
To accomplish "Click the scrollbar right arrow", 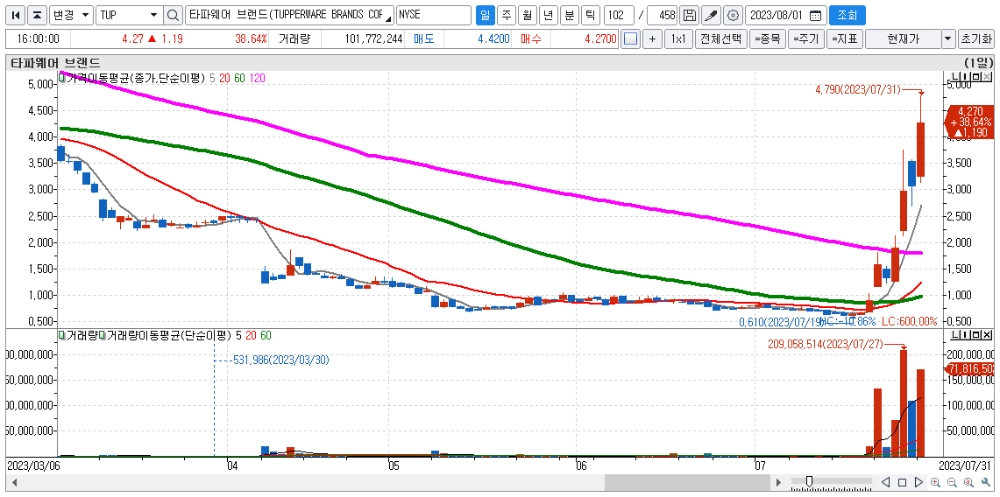I will [777, 482].
